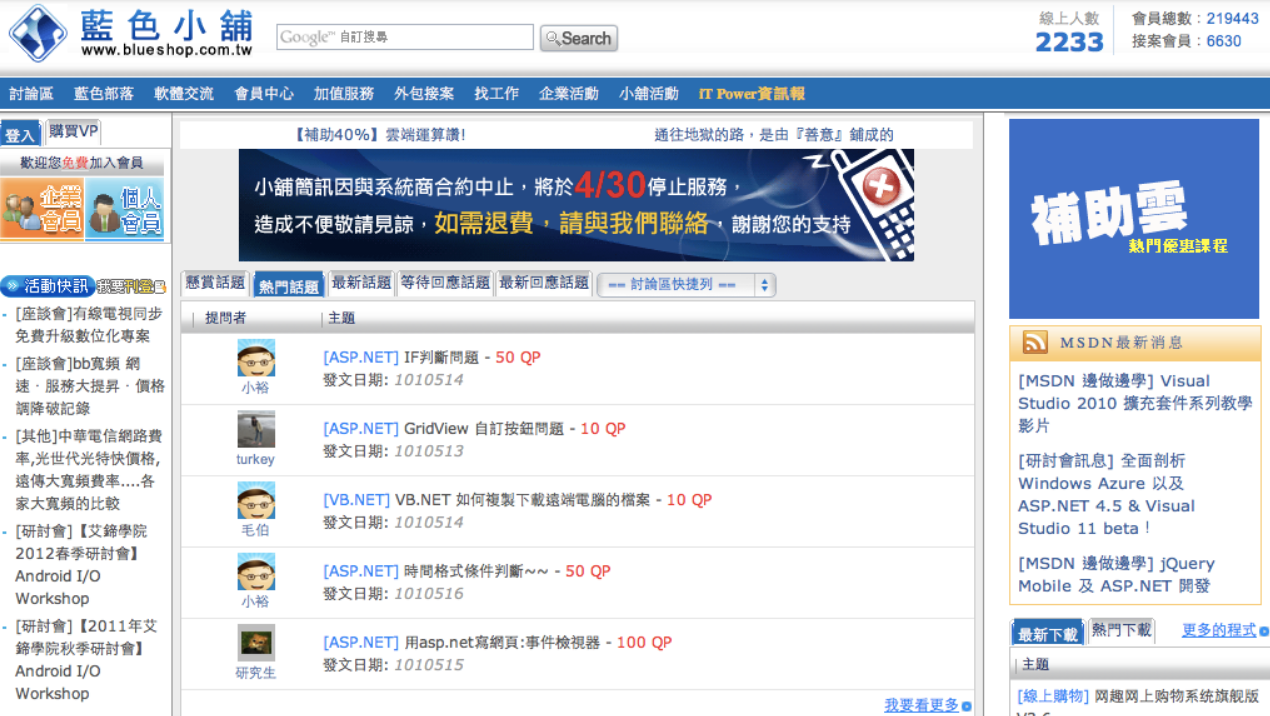The height and width of the screenshot is (716, 1270).
Task: Click the enterprise member signup icon
Action: click(x=42, y=209)
